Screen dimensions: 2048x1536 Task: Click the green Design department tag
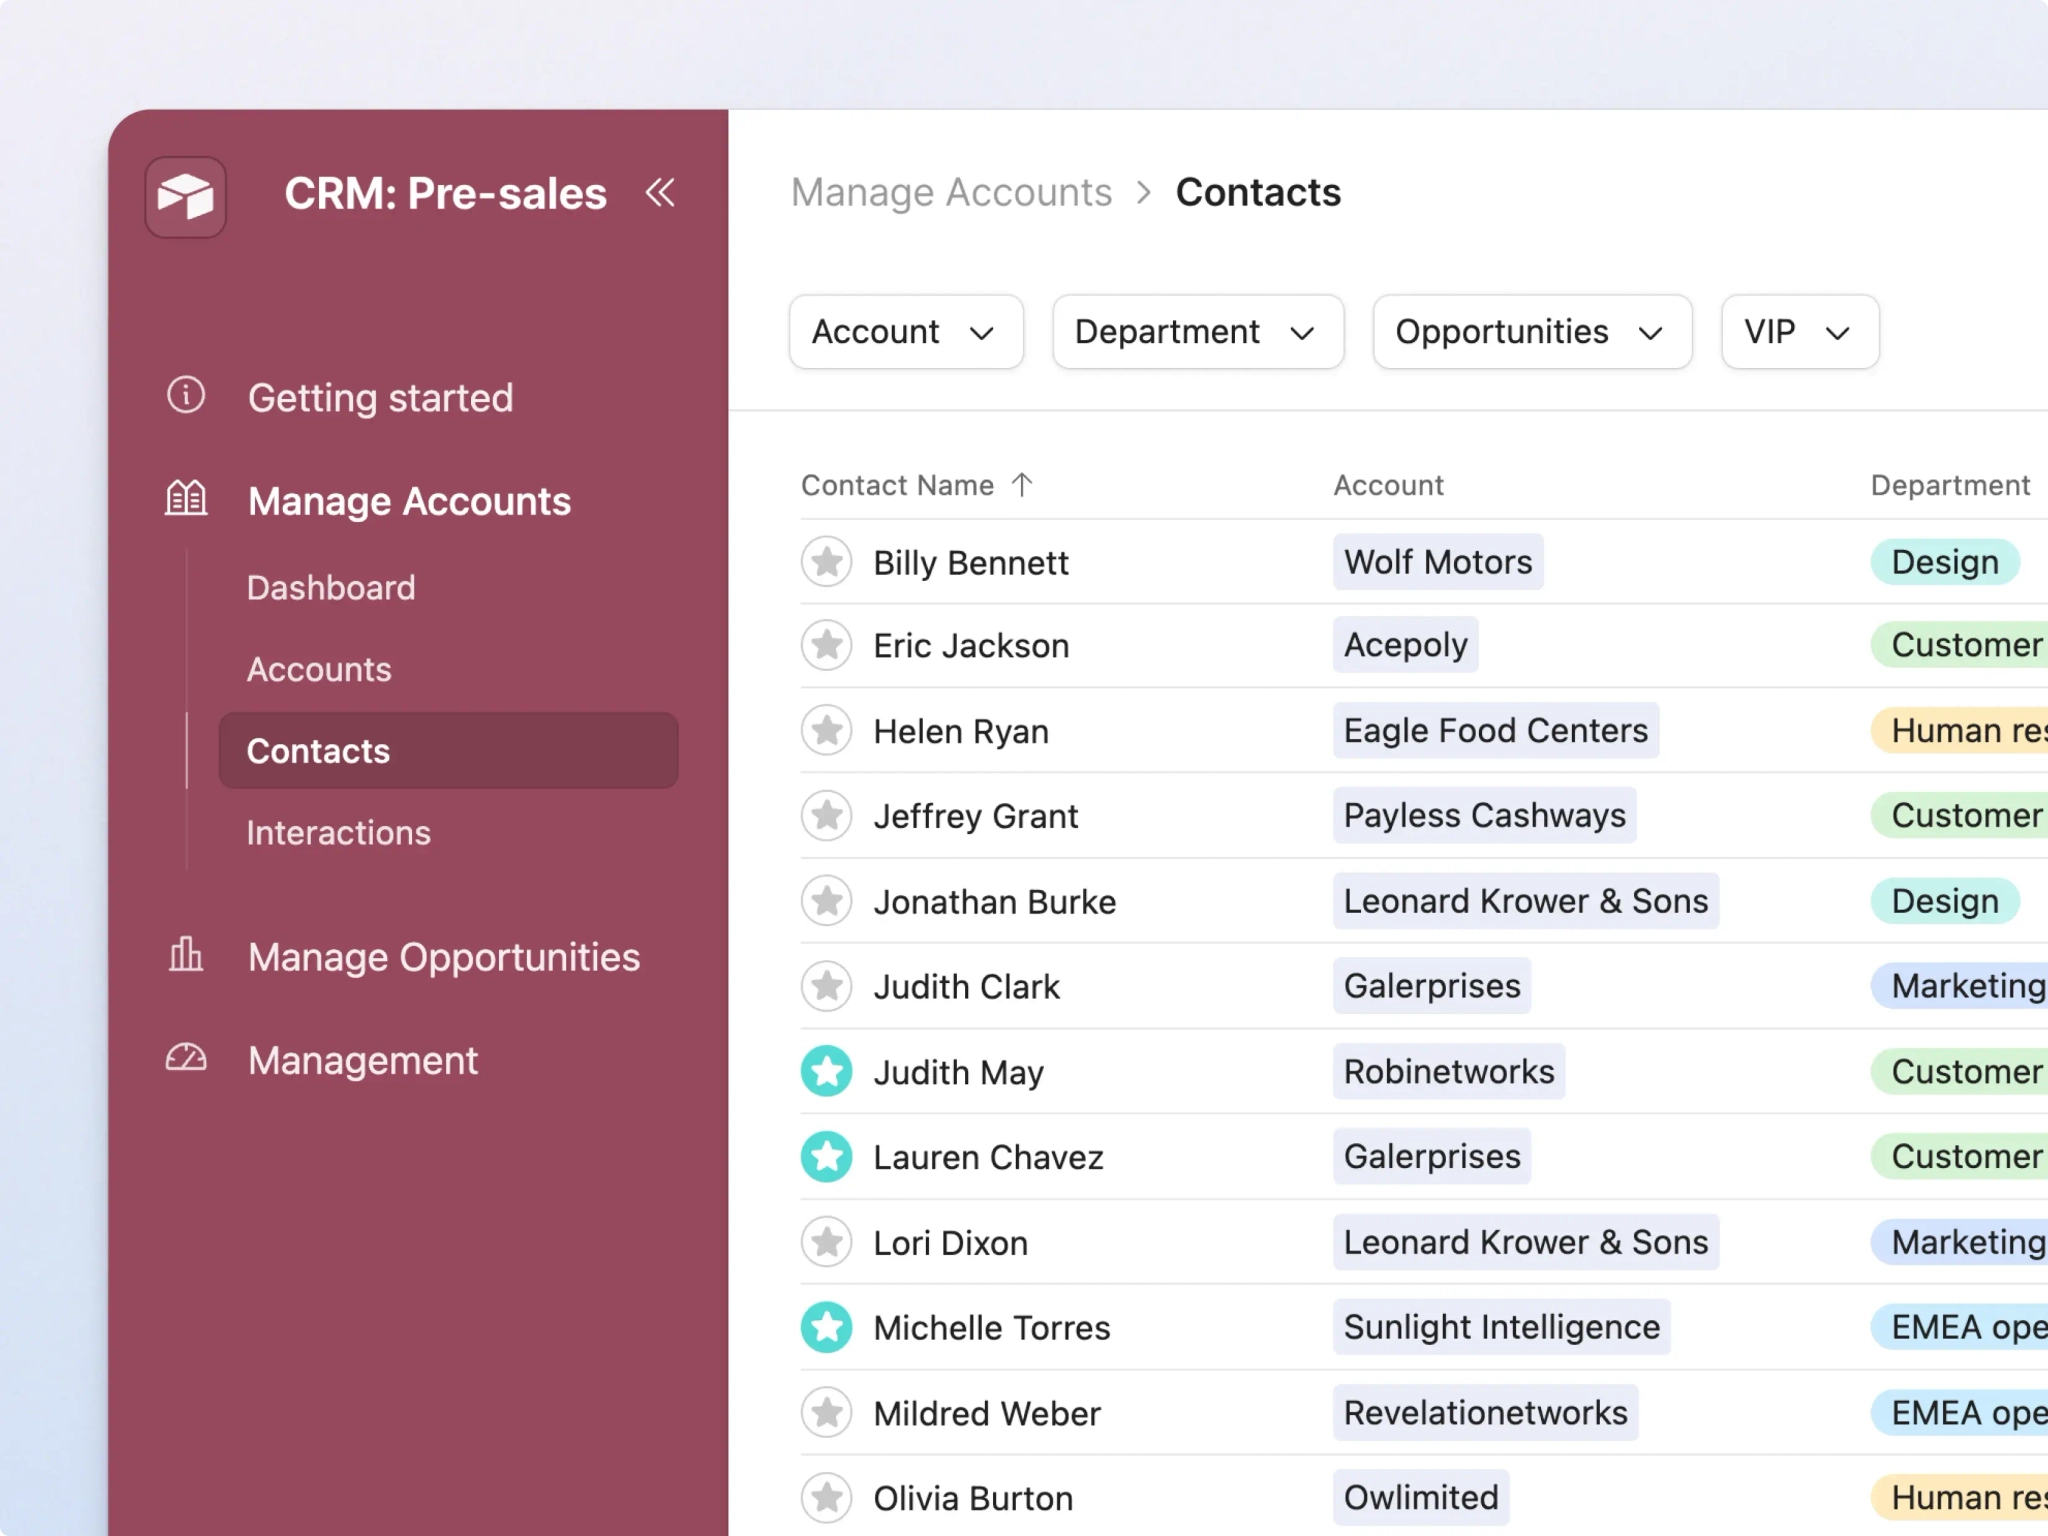1943,562
